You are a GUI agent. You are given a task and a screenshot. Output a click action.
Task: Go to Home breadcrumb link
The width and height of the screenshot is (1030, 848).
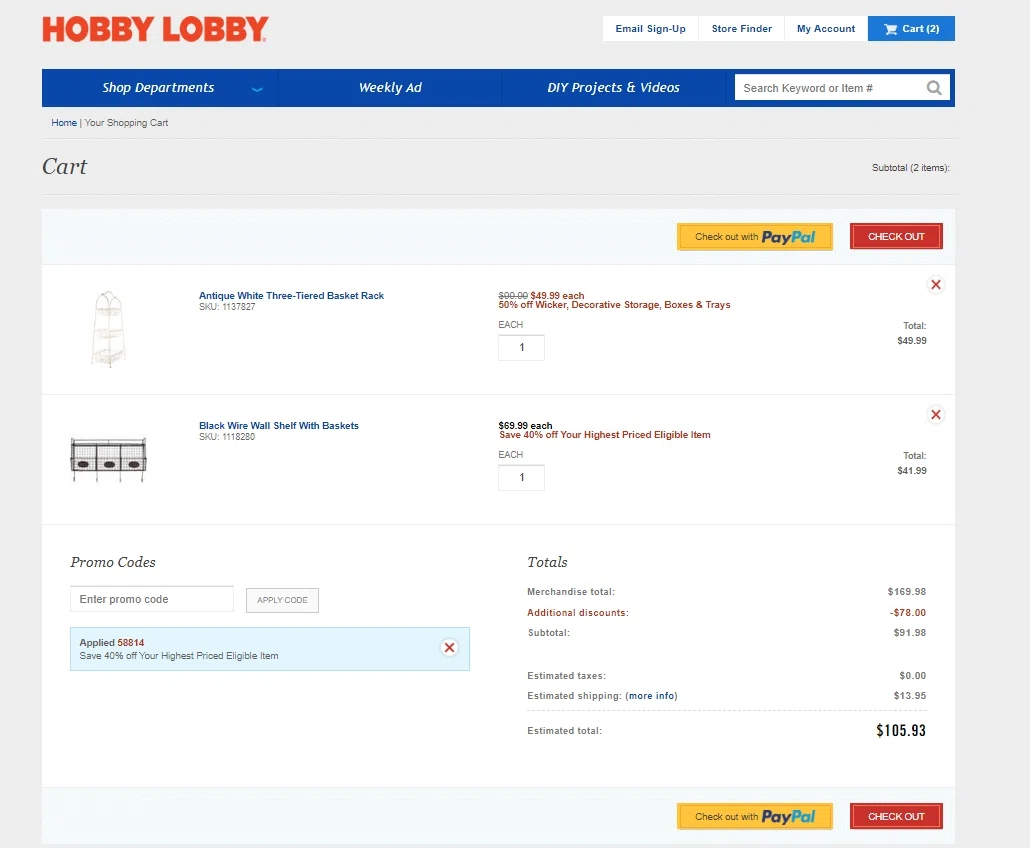[x=64, y=123]
